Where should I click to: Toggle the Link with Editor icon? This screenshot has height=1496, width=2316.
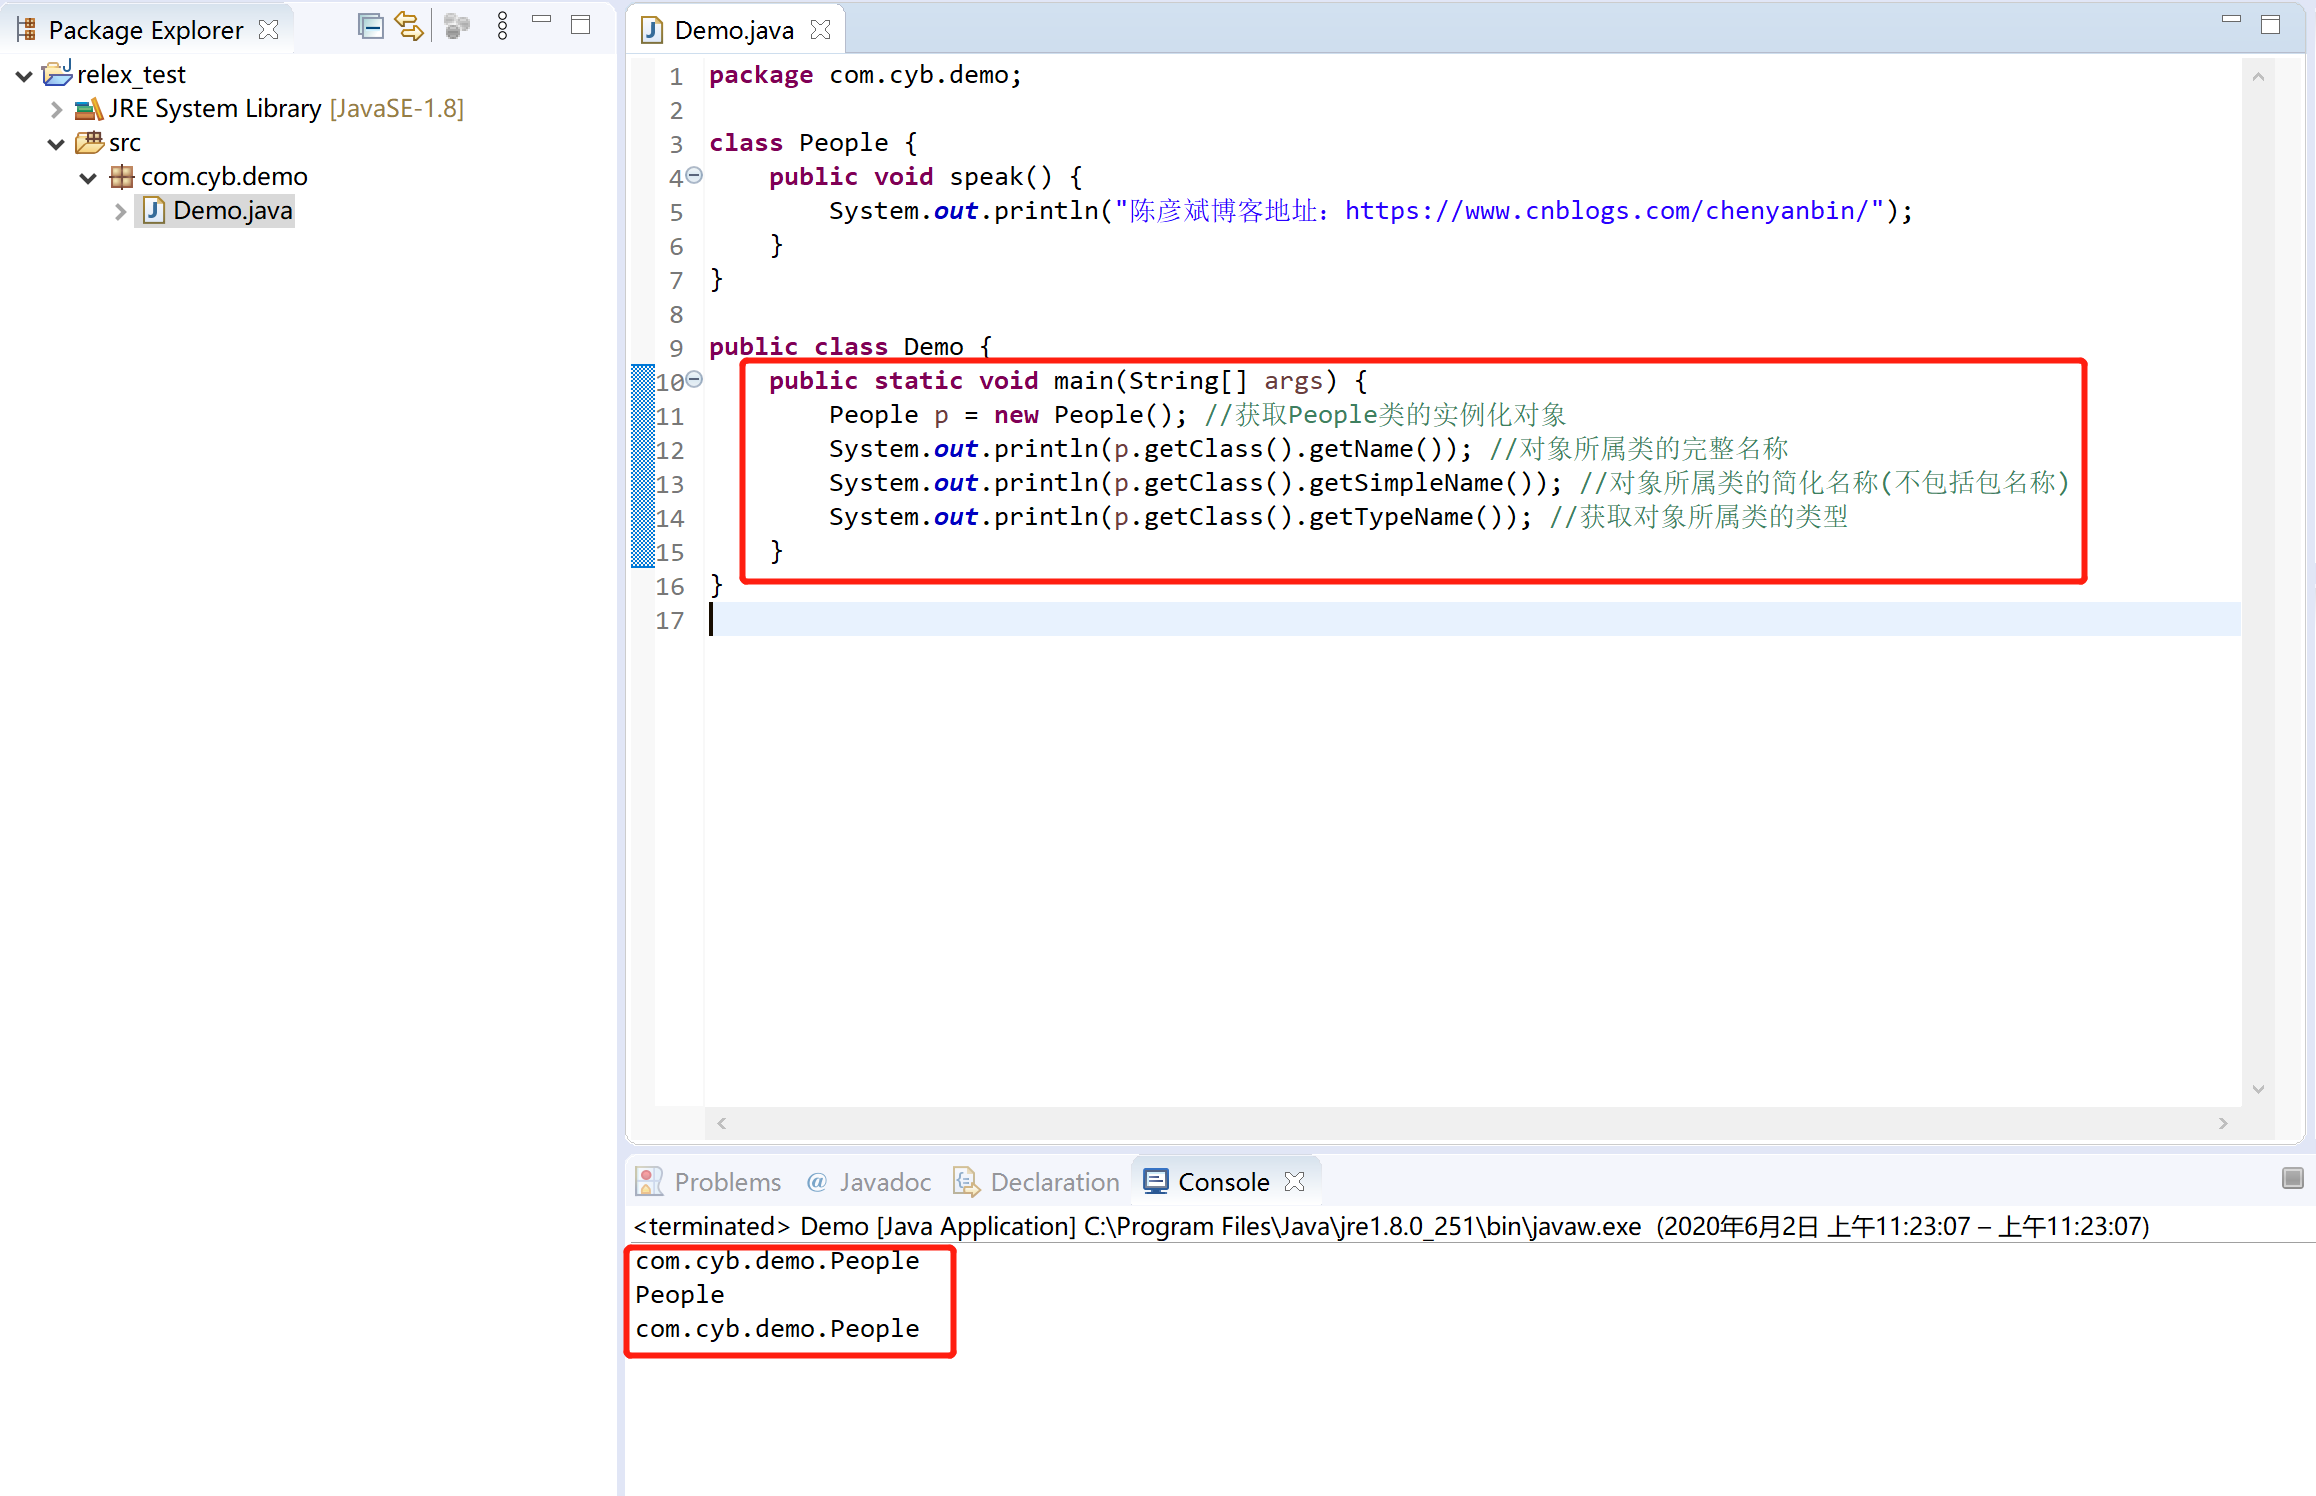coord(408,27)
